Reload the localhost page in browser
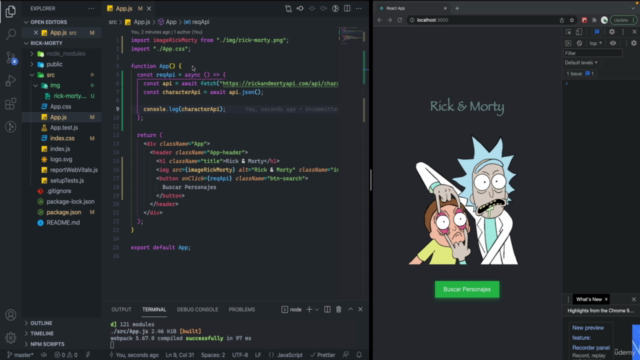640x360 pixels. [x=400, y=20]
